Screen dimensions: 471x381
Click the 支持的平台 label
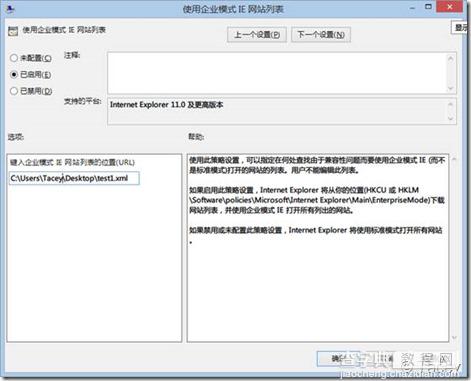coord(82,101)
